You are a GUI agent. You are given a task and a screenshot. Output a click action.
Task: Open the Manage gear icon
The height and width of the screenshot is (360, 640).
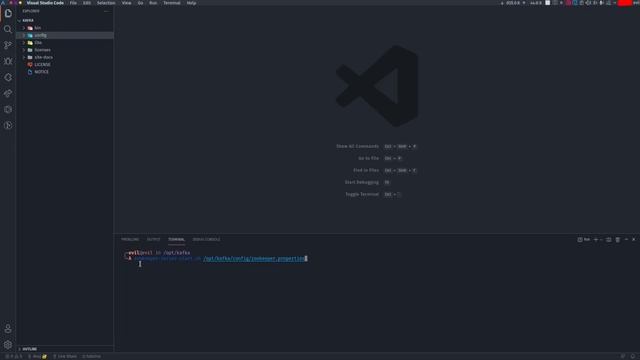[8, 344]
